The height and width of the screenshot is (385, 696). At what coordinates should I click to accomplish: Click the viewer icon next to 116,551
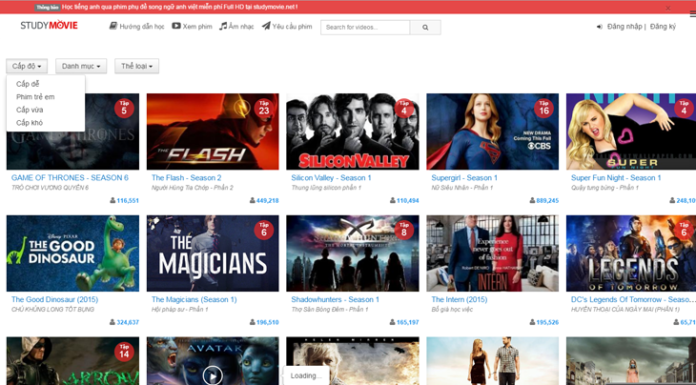point(112,200)
